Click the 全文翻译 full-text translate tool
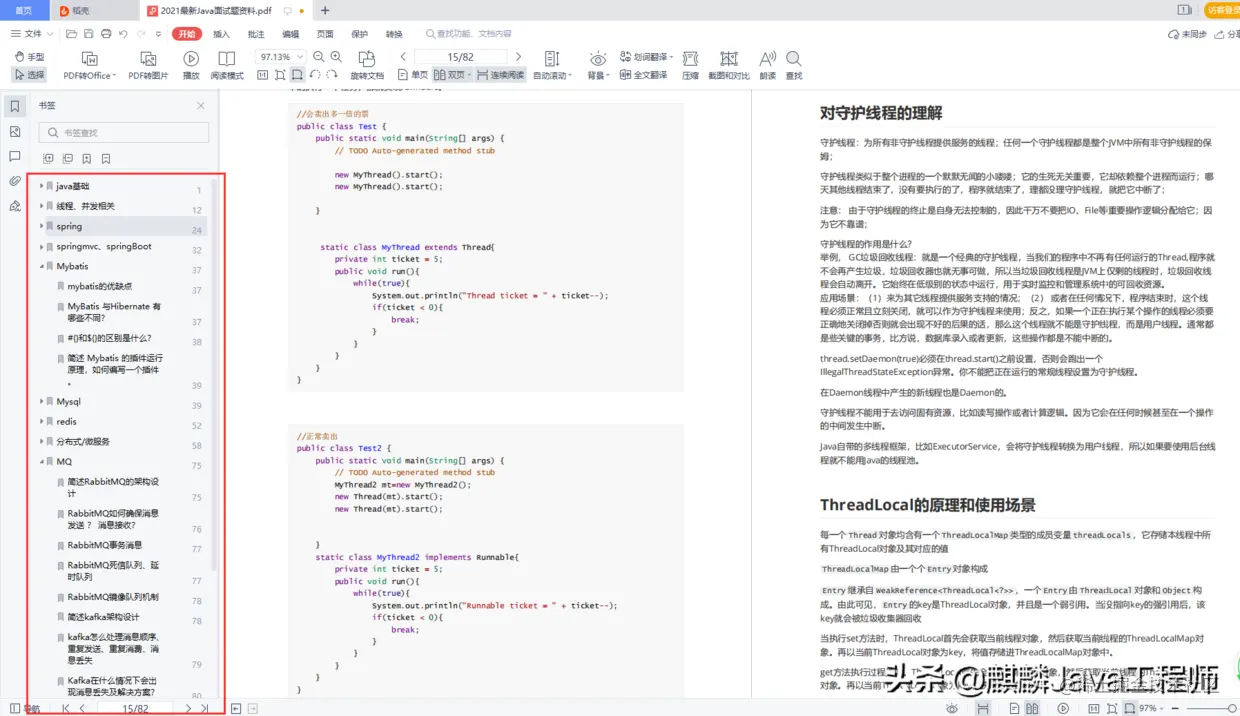 (x=644, y=75)
